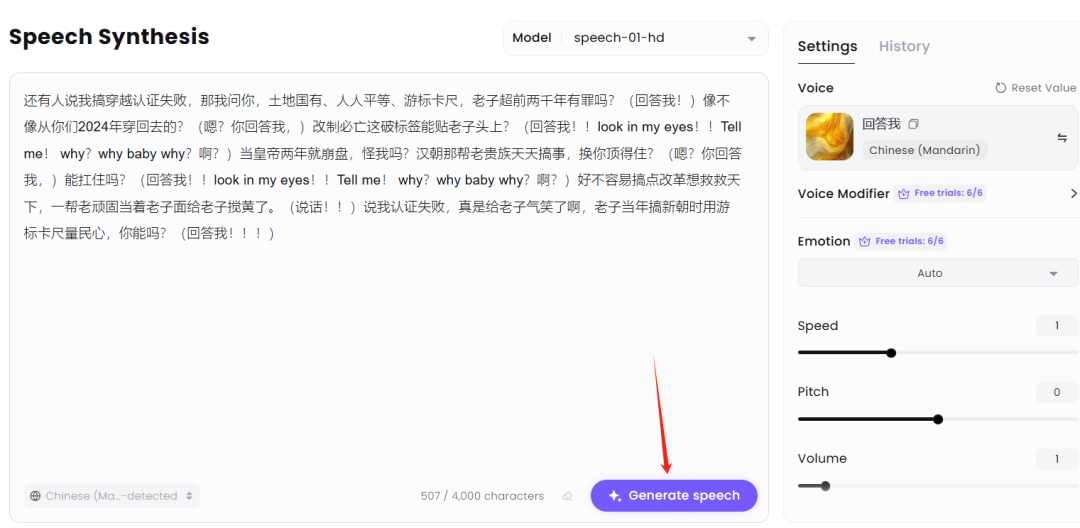This screenshot has width=1080, height=528.
Task: Switch to the History tab
Action: pyautogui.click(x=904, y=46)
